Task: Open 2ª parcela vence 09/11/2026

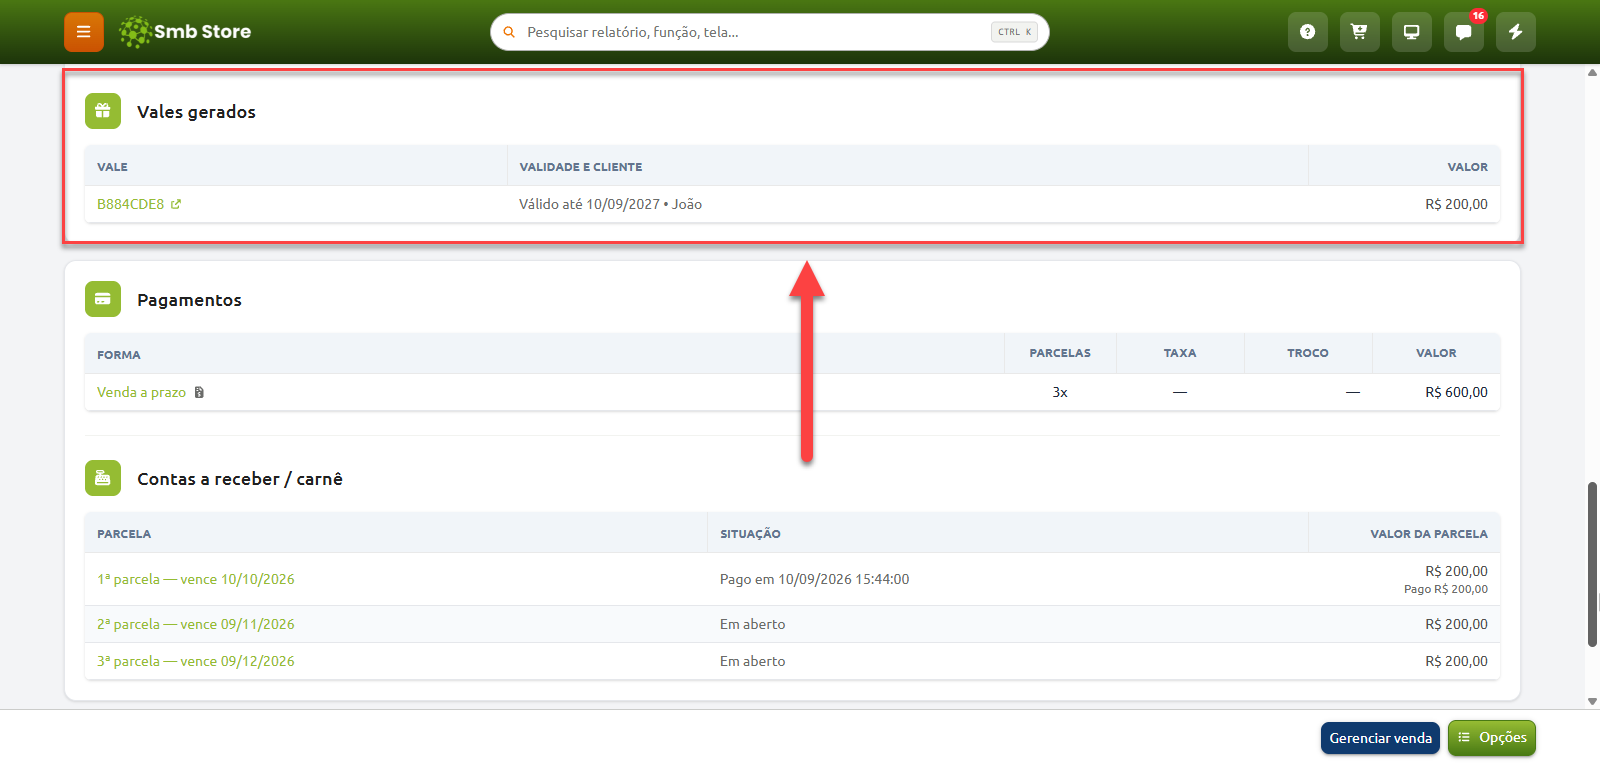Action: [x=196, y=624]
